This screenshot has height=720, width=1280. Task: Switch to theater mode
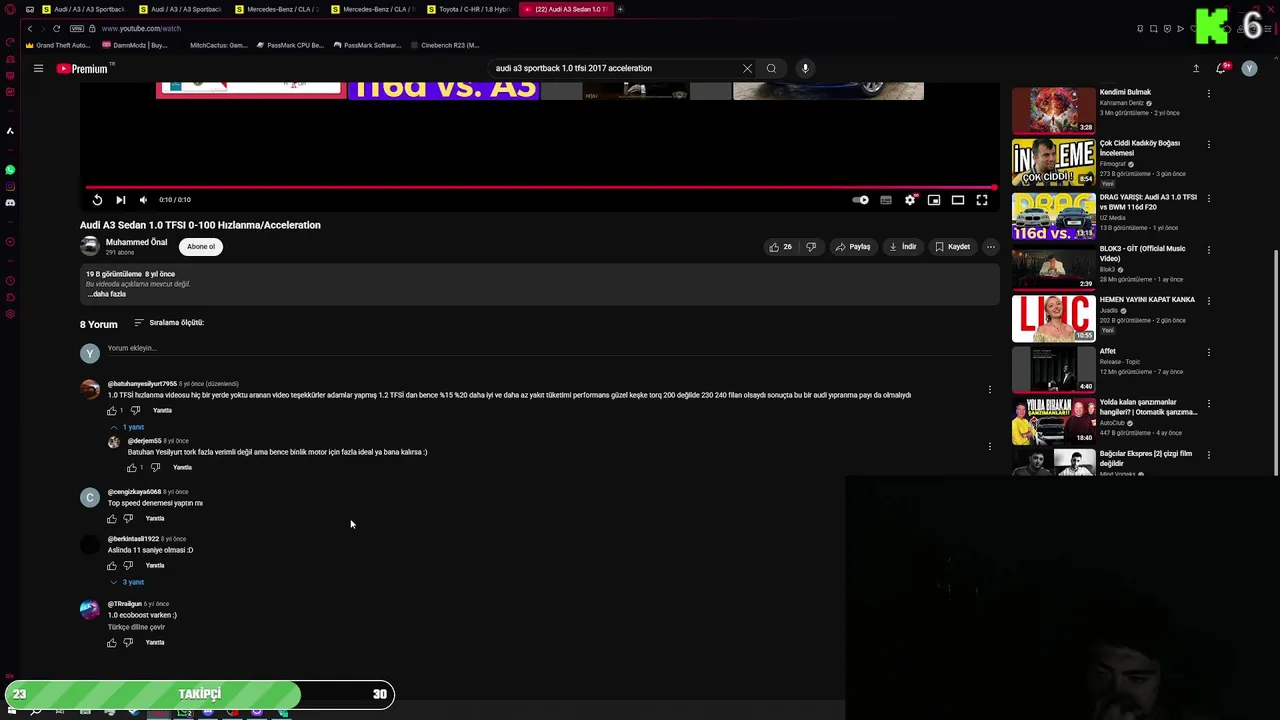[958, 200]
